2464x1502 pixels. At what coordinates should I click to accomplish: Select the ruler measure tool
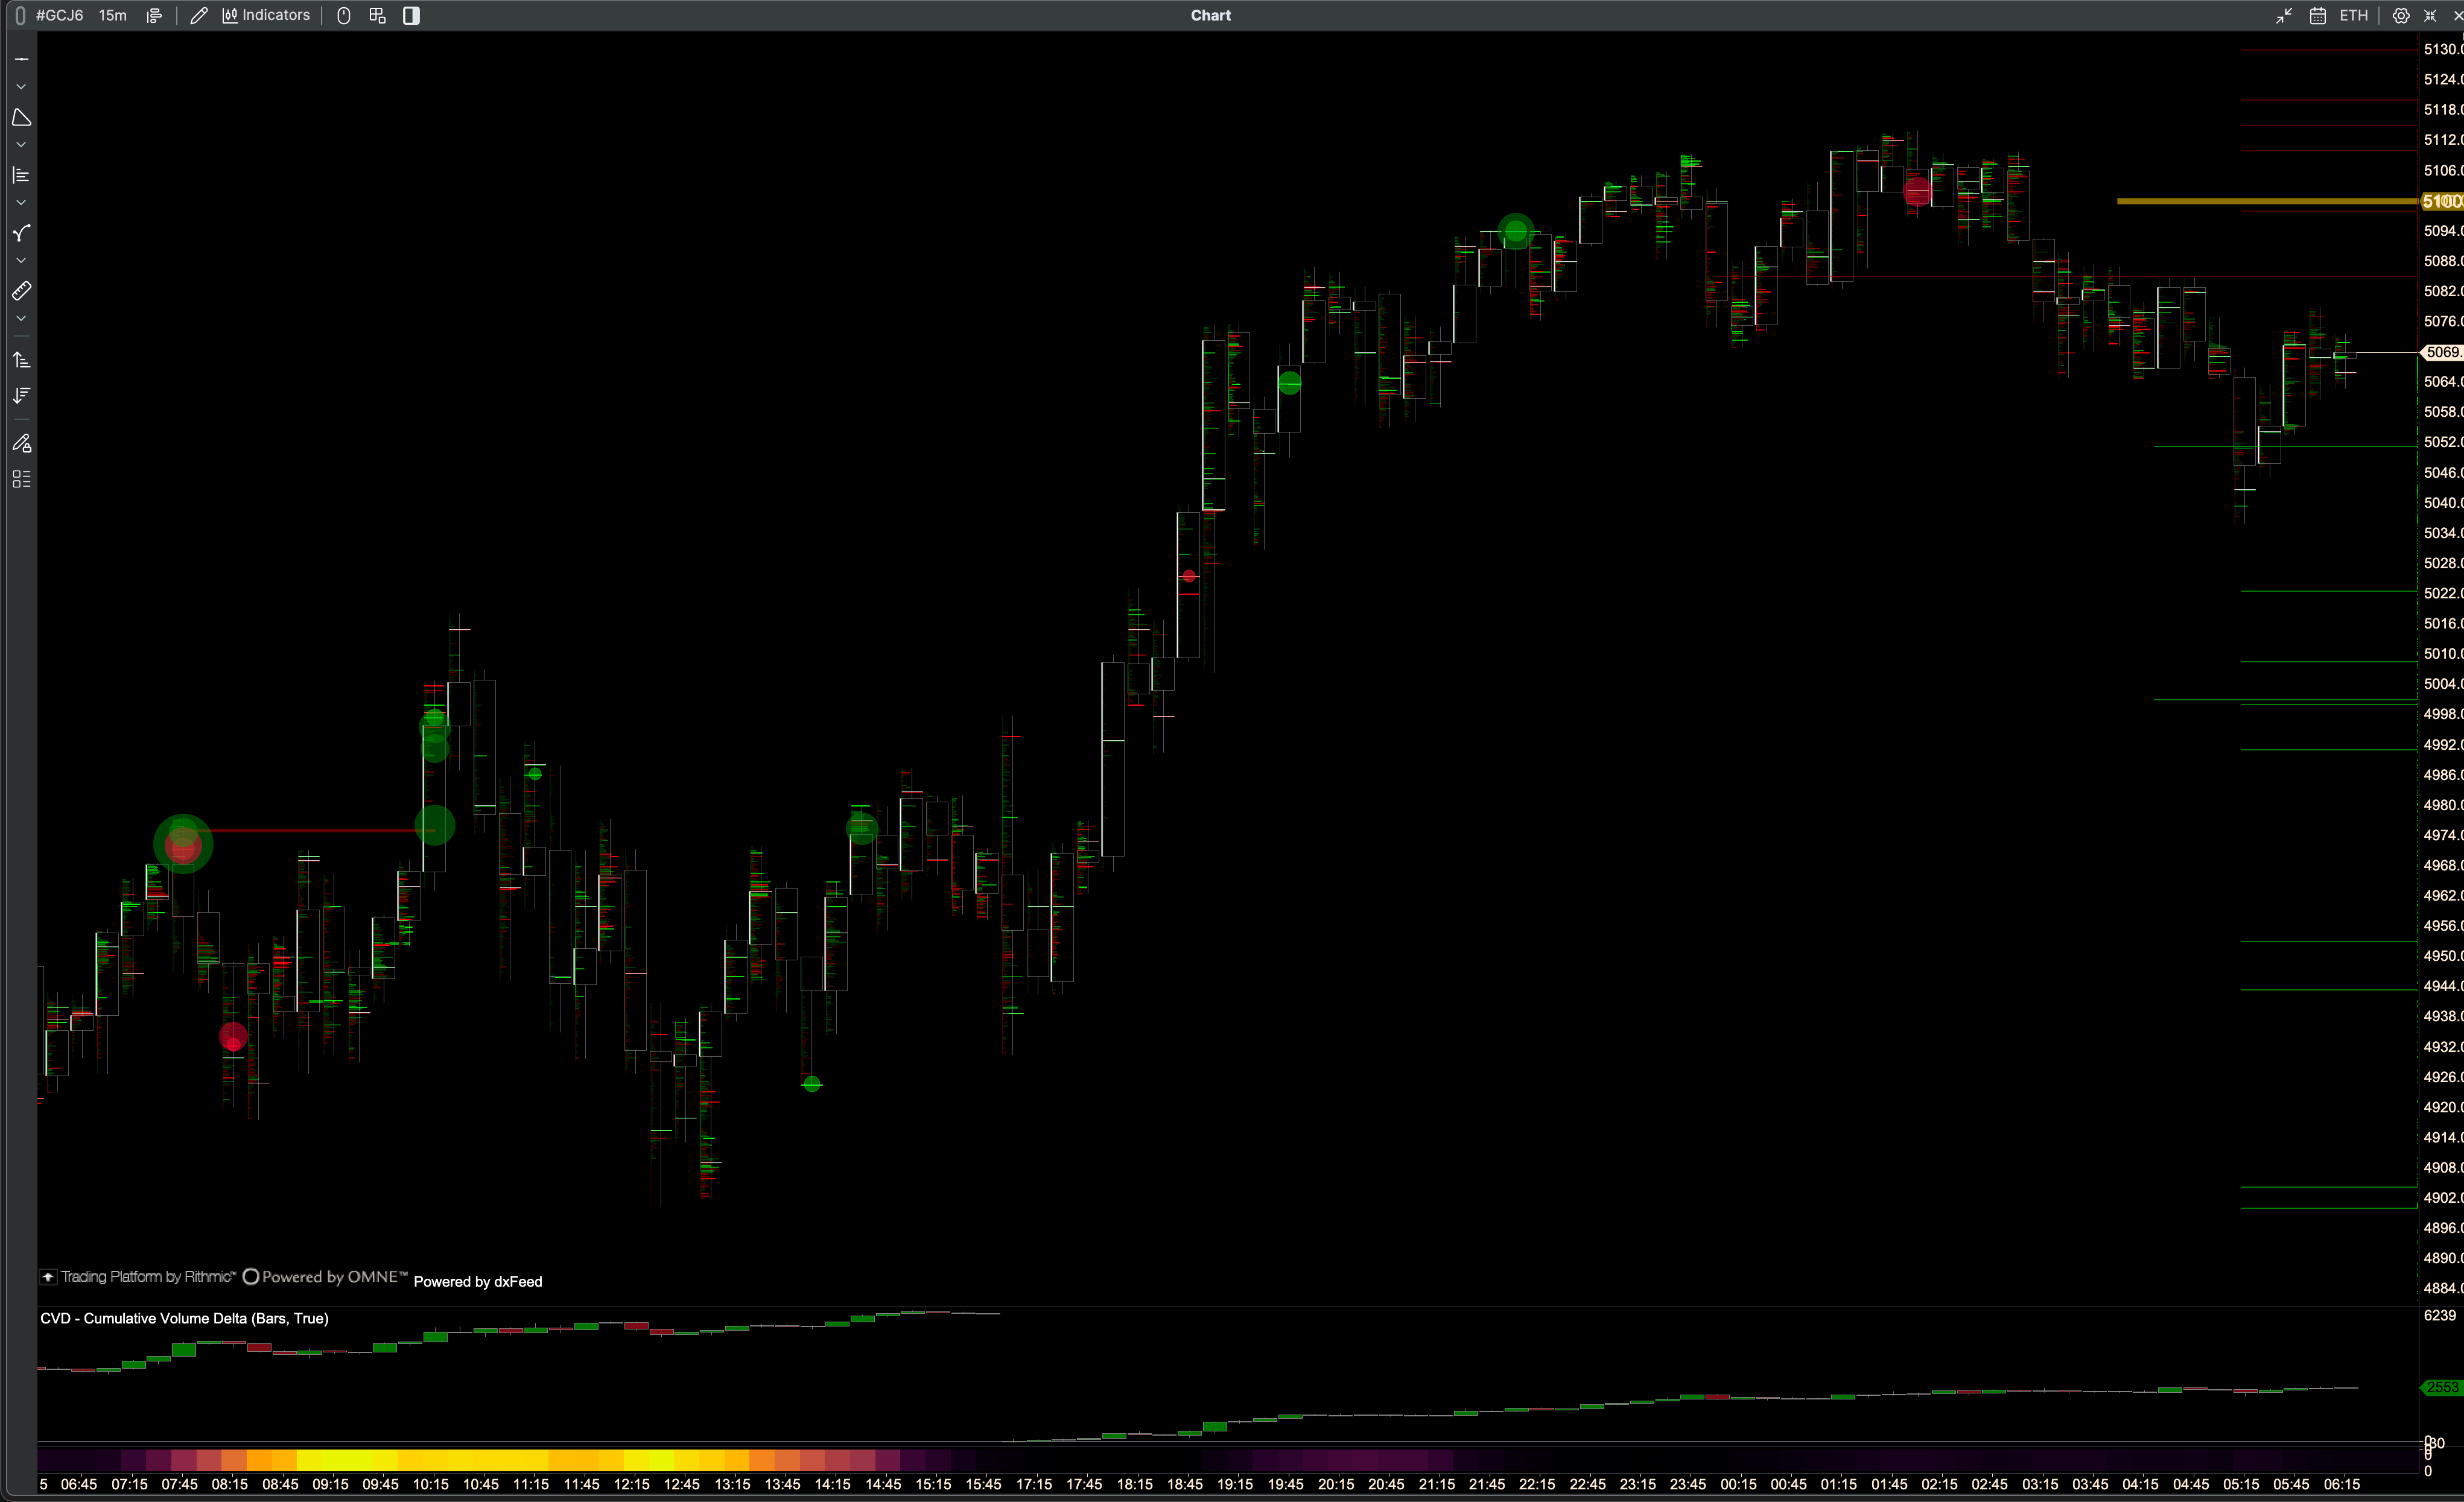21,291
